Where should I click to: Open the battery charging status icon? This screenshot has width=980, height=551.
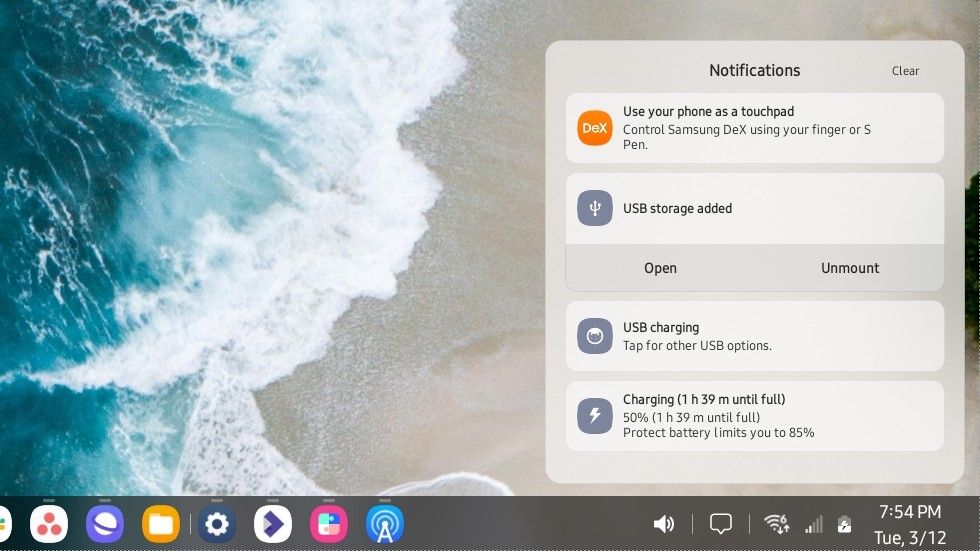click(844, 524)
